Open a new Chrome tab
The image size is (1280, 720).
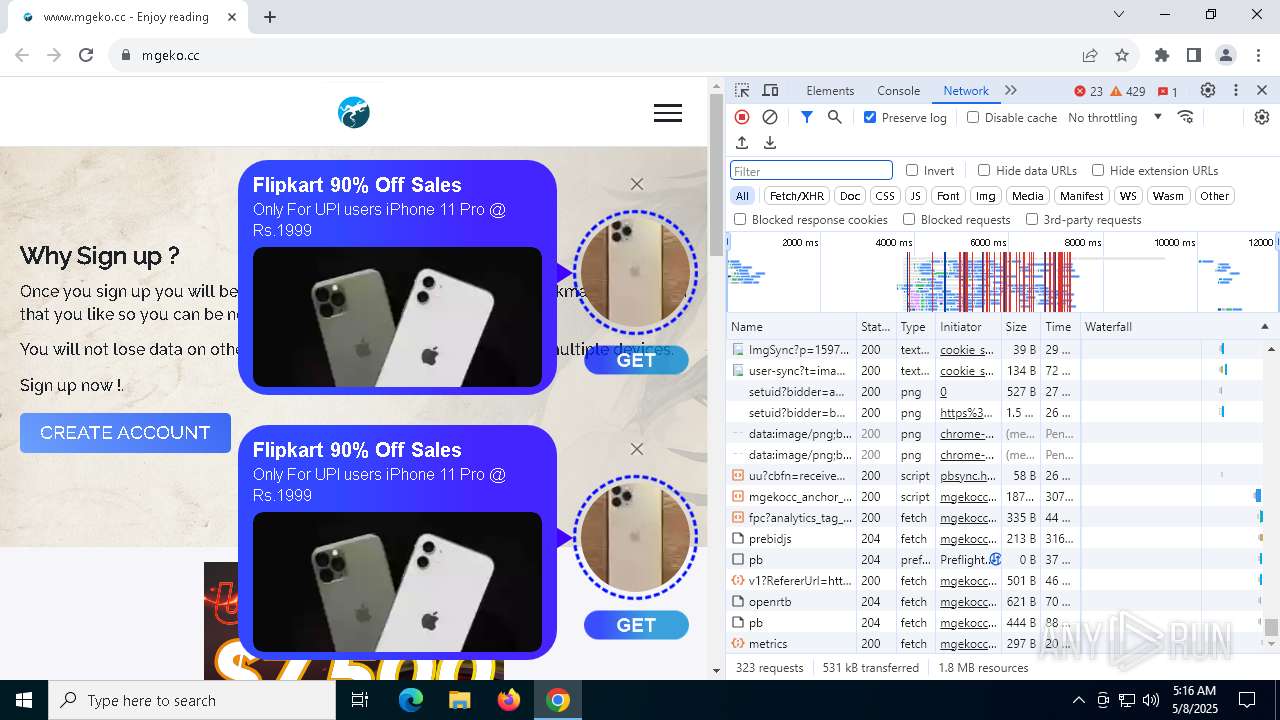coord(270,17)
